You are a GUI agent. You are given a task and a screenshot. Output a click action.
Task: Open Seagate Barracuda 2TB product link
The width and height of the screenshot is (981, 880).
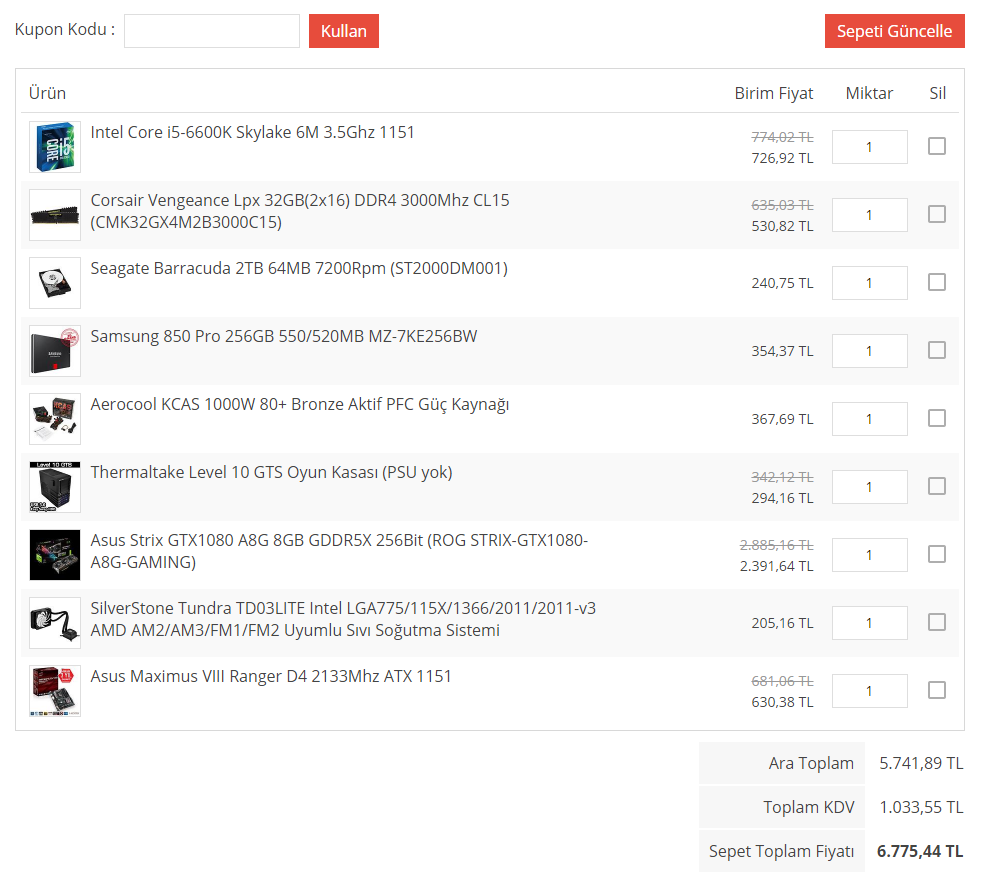click(x=299, y=268)
